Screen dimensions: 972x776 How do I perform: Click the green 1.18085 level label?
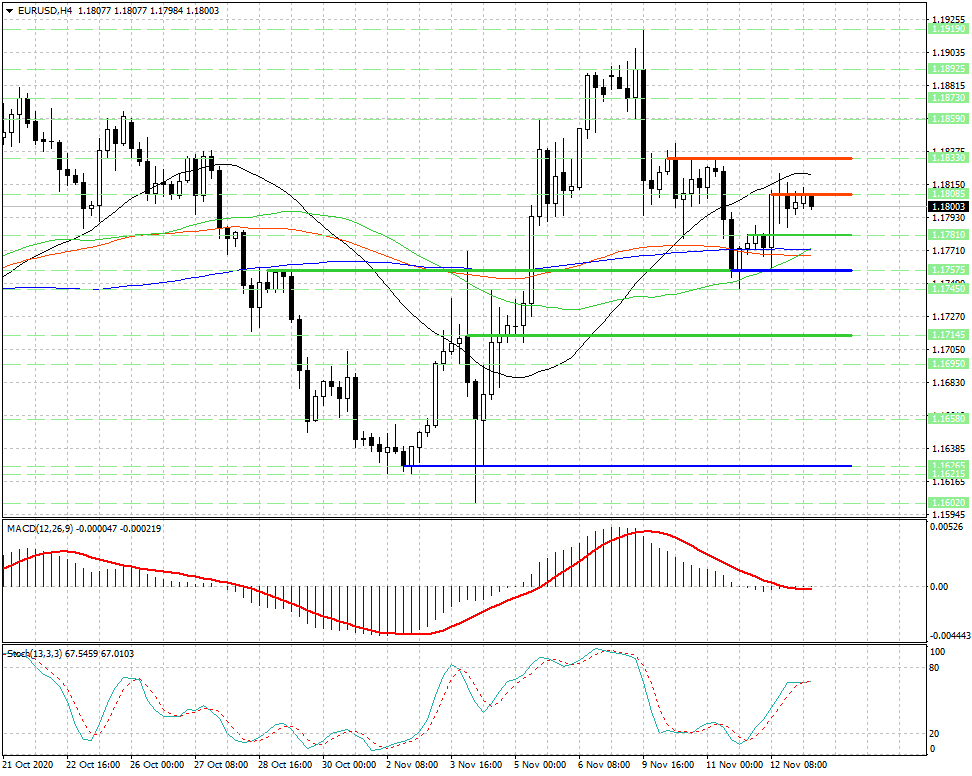point(948,194)
